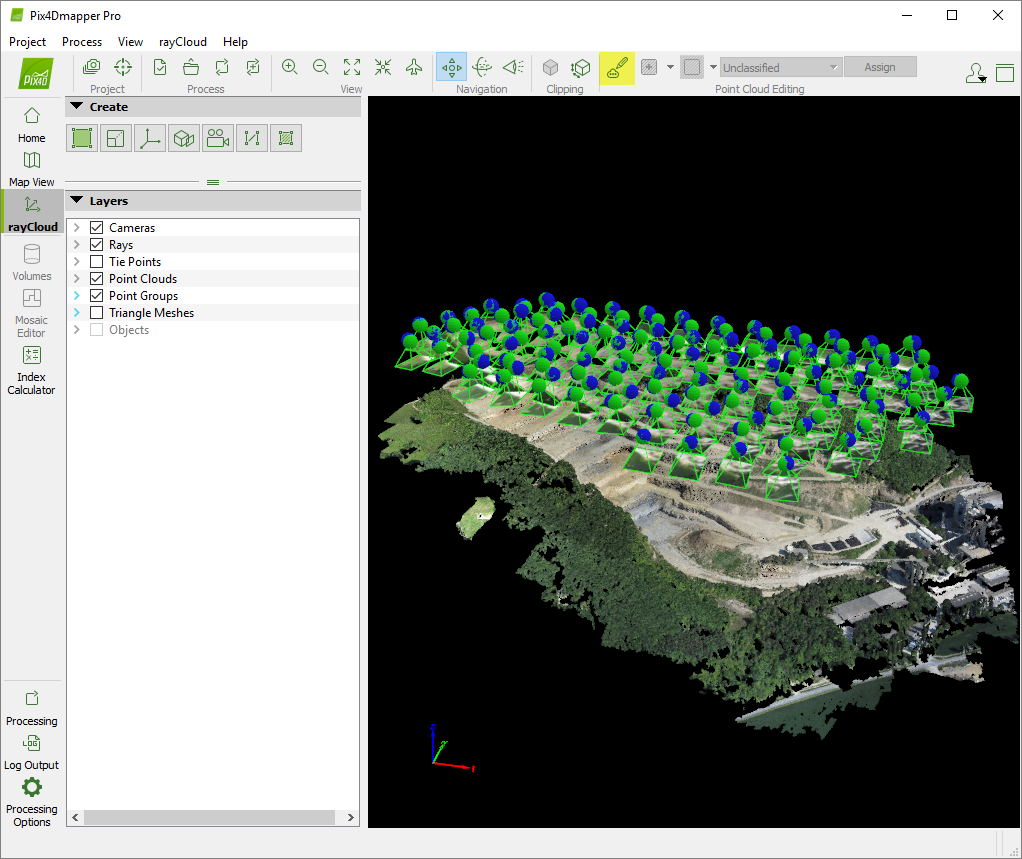Viewport: 1022px width, 859px height.
Task: Open the Unclassified classification dropdown
Action: (780, 66)
